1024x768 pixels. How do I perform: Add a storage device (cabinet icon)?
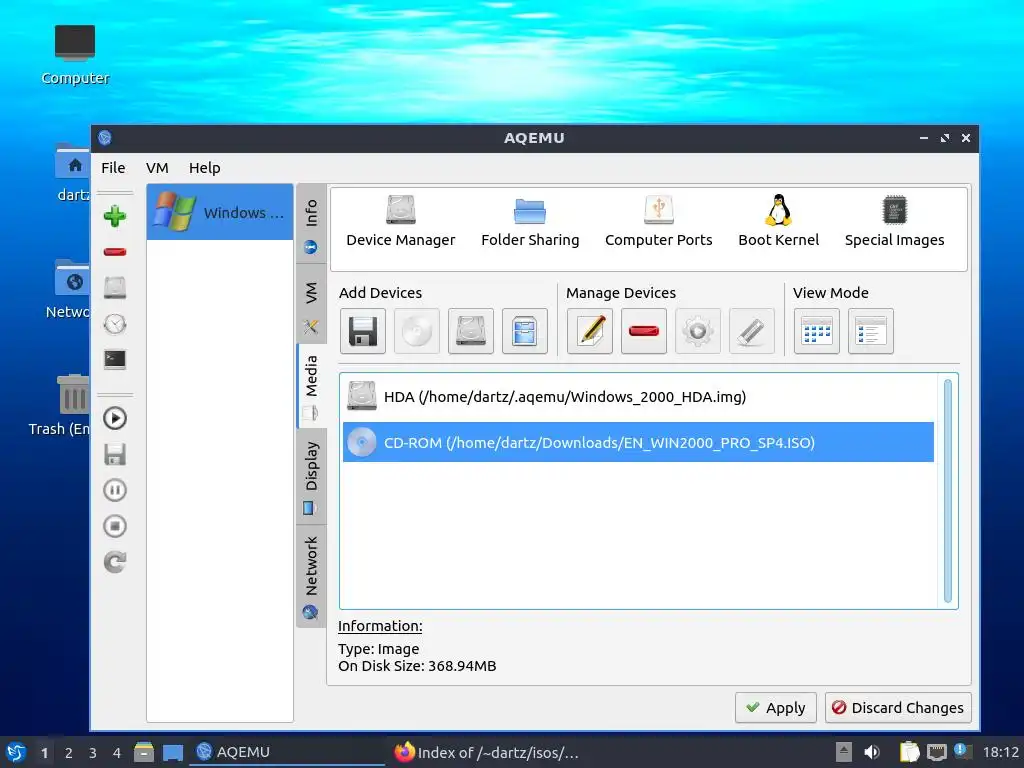click(x=524, y=331)
